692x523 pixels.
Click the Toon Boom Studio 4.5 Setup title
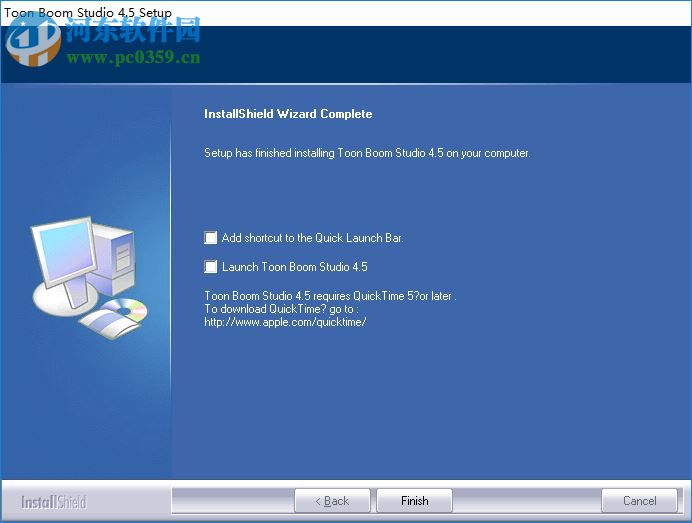click(88, 12)
